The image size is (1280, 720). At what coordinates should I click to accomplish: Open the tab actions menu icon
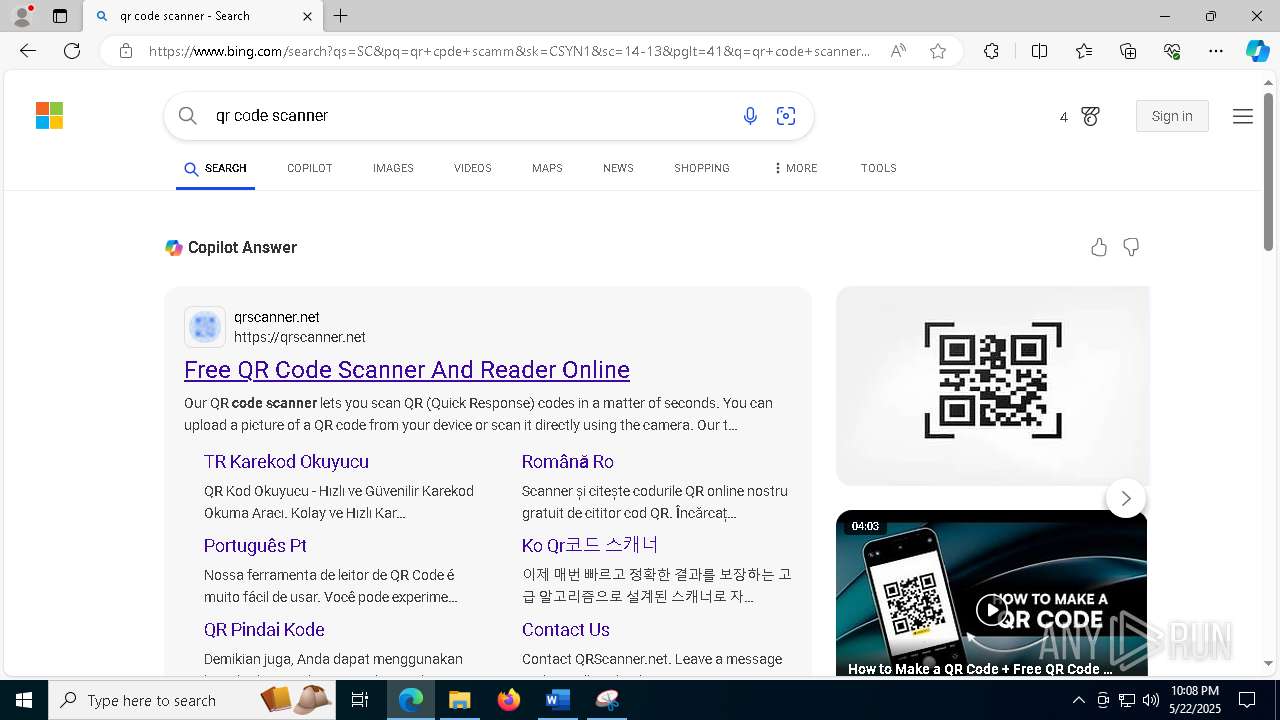pos(60,16)
